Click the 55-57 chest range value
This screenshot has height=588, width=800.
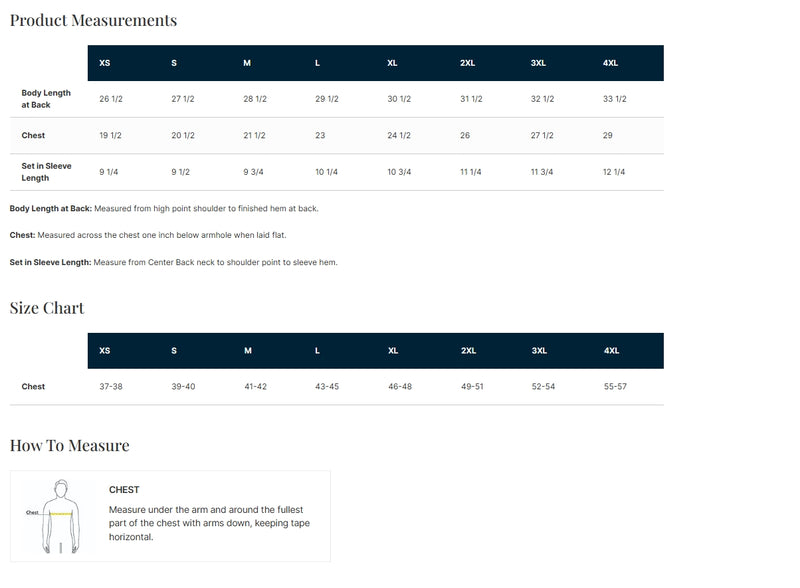click(x=615, y=387)
